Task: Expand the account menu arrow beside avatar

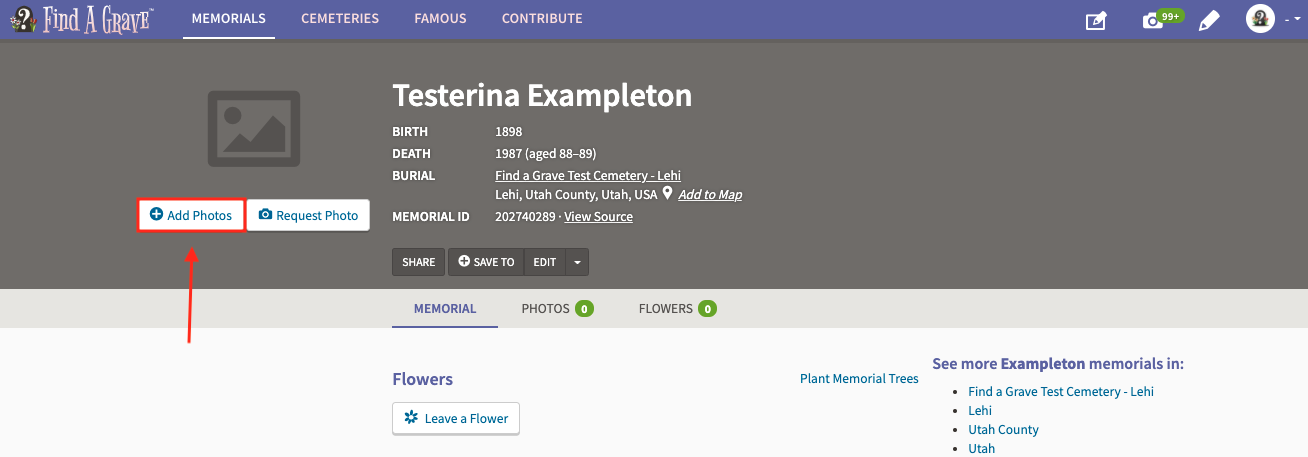Action: (x=1289, y=20)
